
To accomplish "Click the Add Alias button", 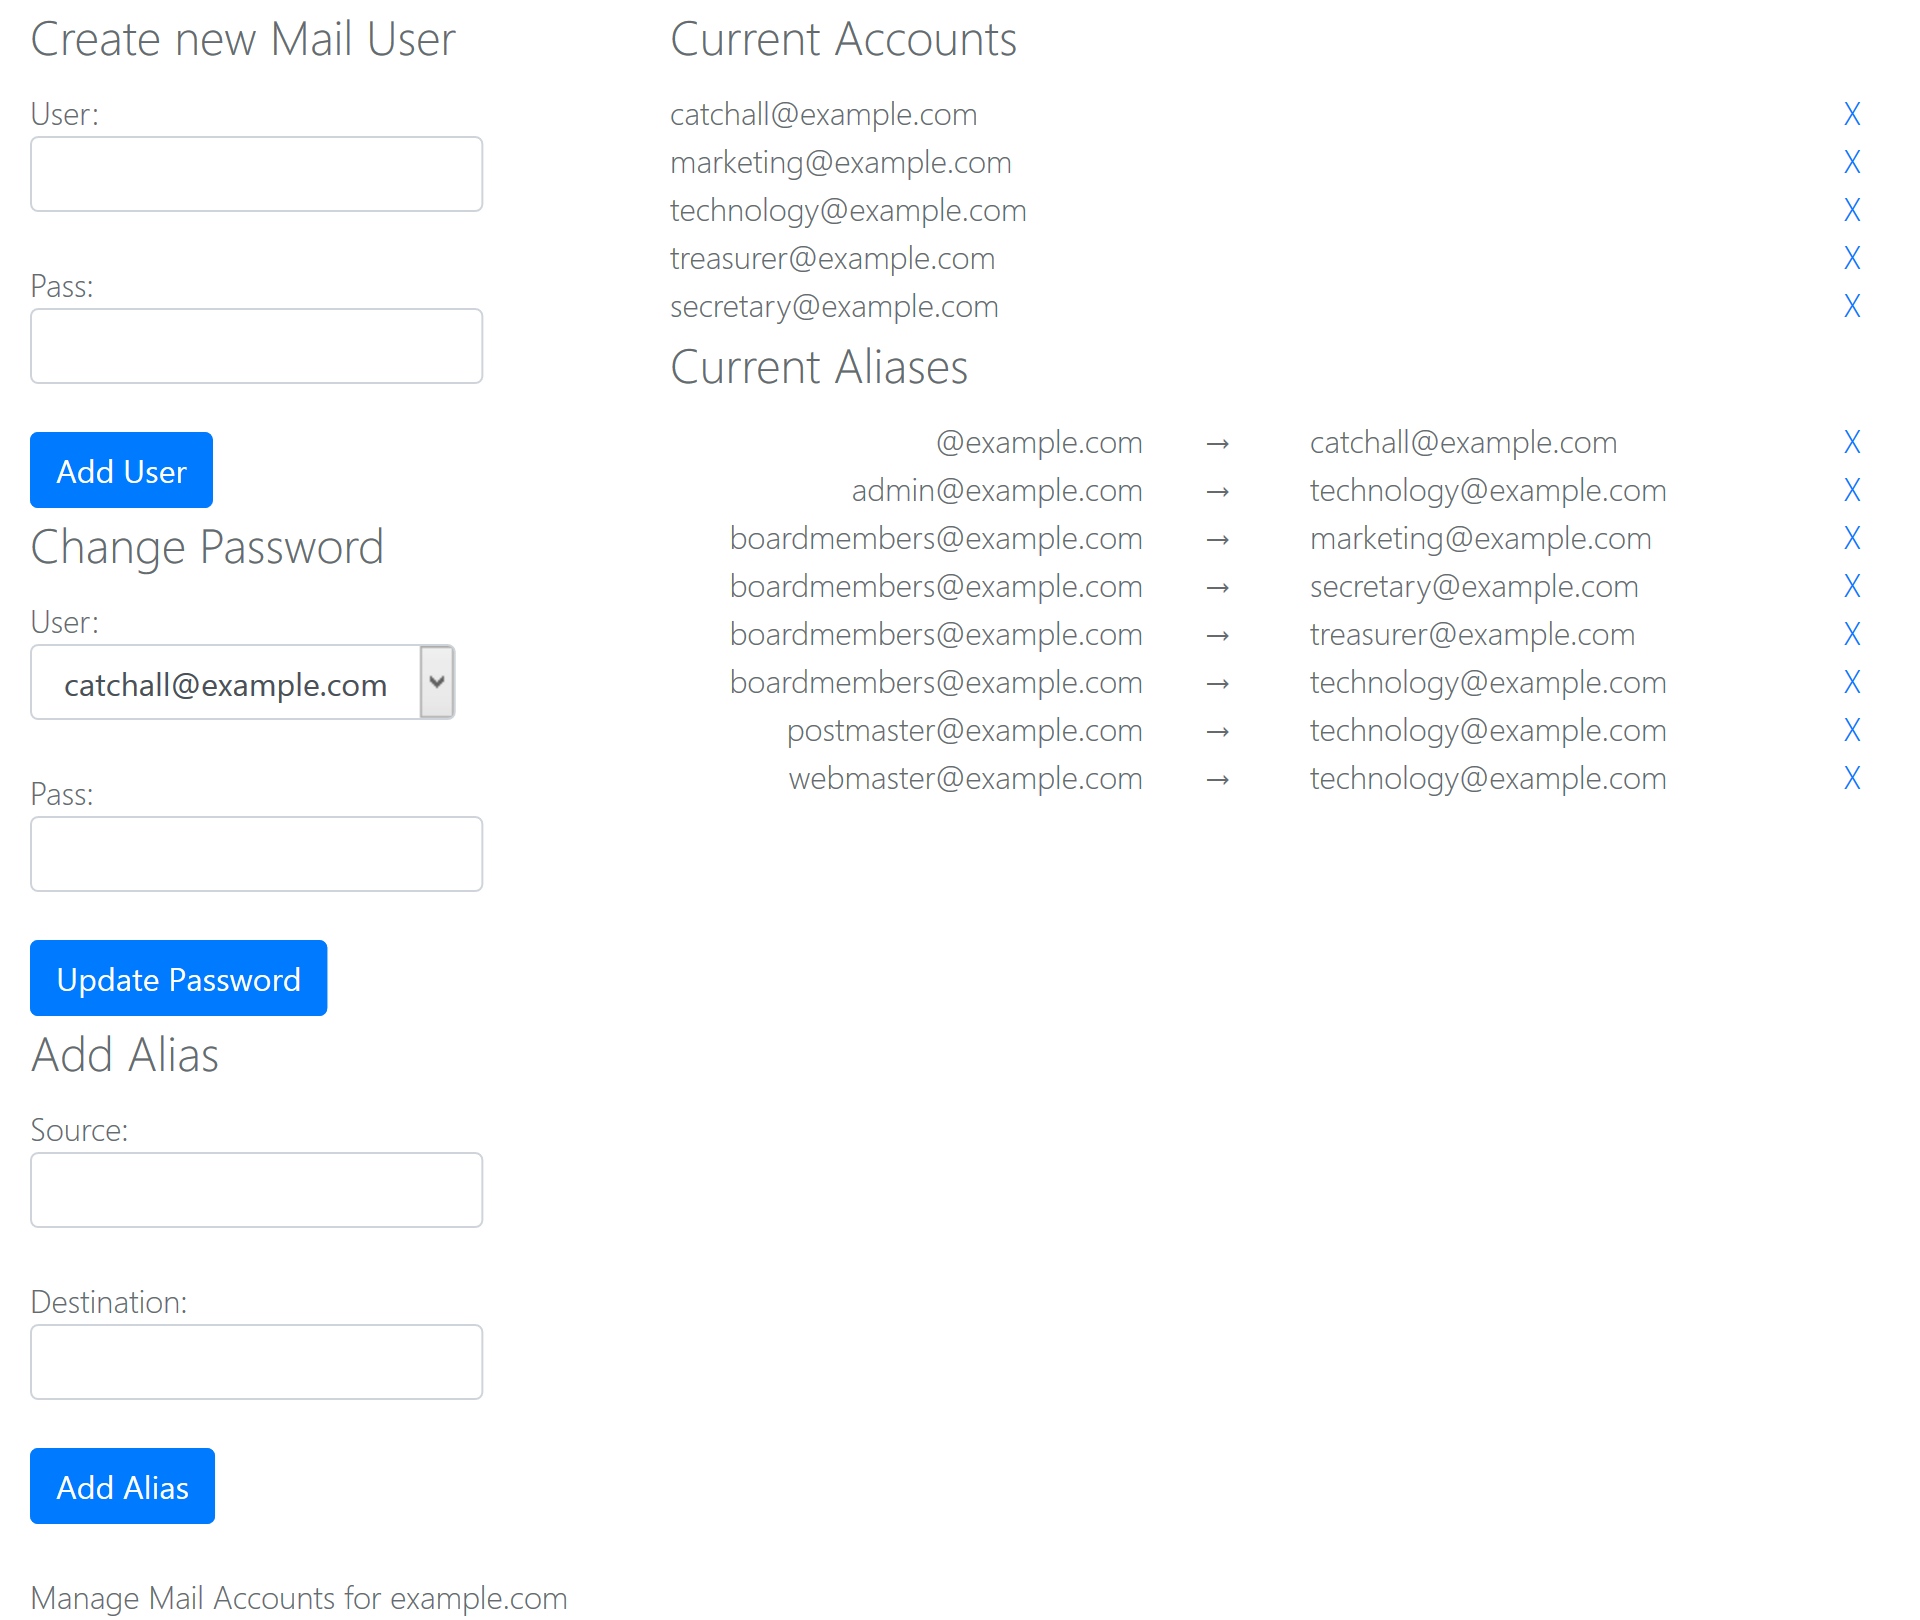I will 122,1486.
